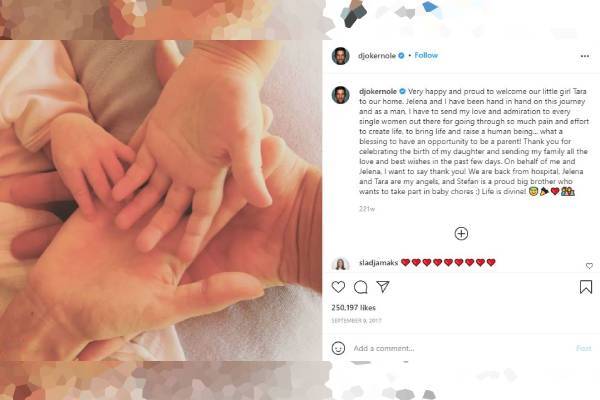Screen dimensions: 600x400
Task: Click the Add a comment field
Action: pos(461,348)
